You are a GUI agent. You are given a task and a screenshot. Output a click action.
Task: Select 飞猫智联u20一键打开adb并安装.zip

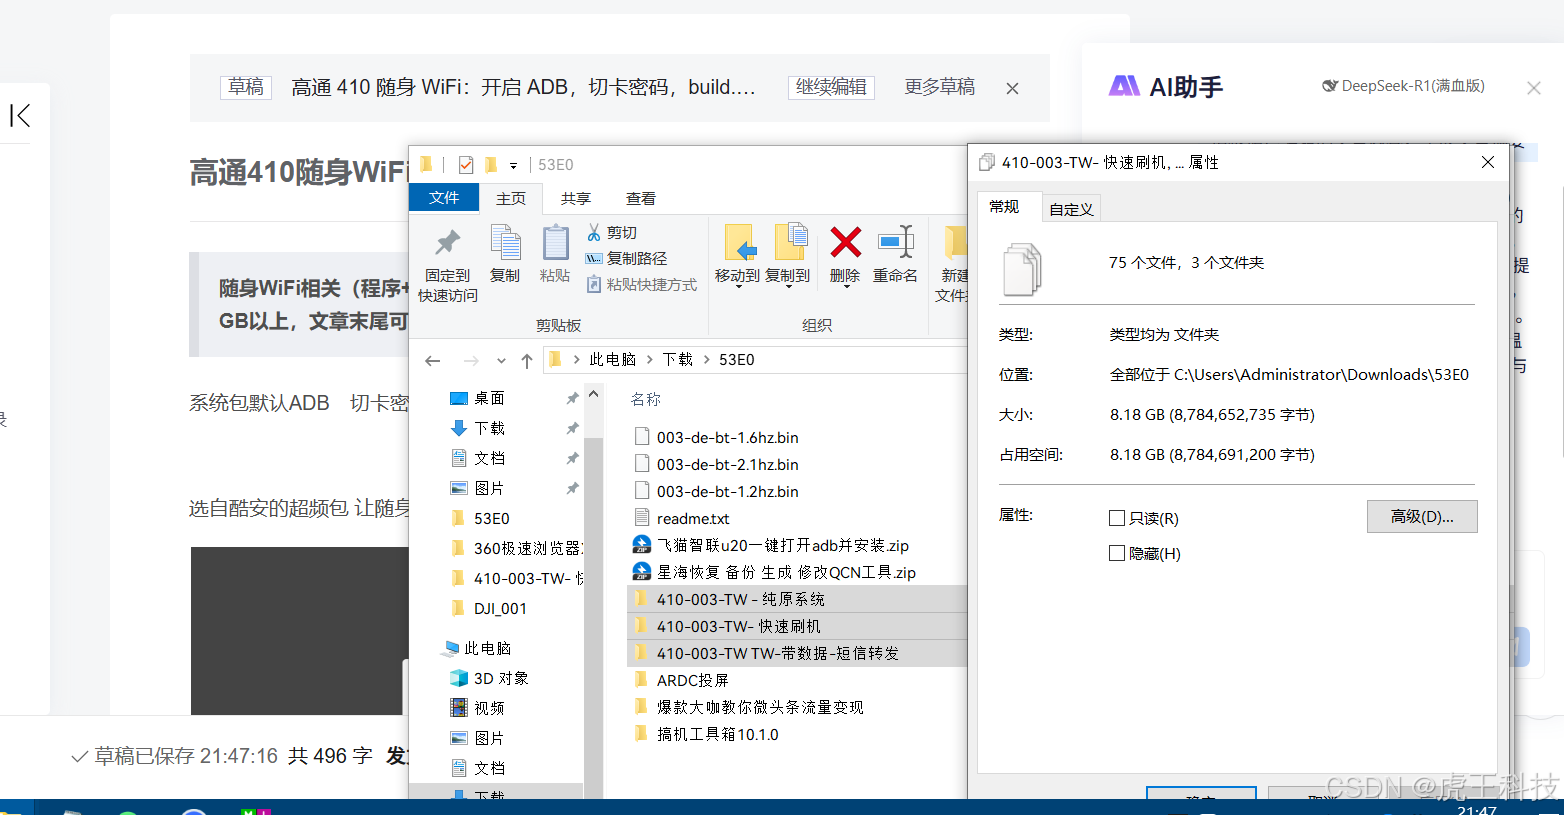[782, 546]
